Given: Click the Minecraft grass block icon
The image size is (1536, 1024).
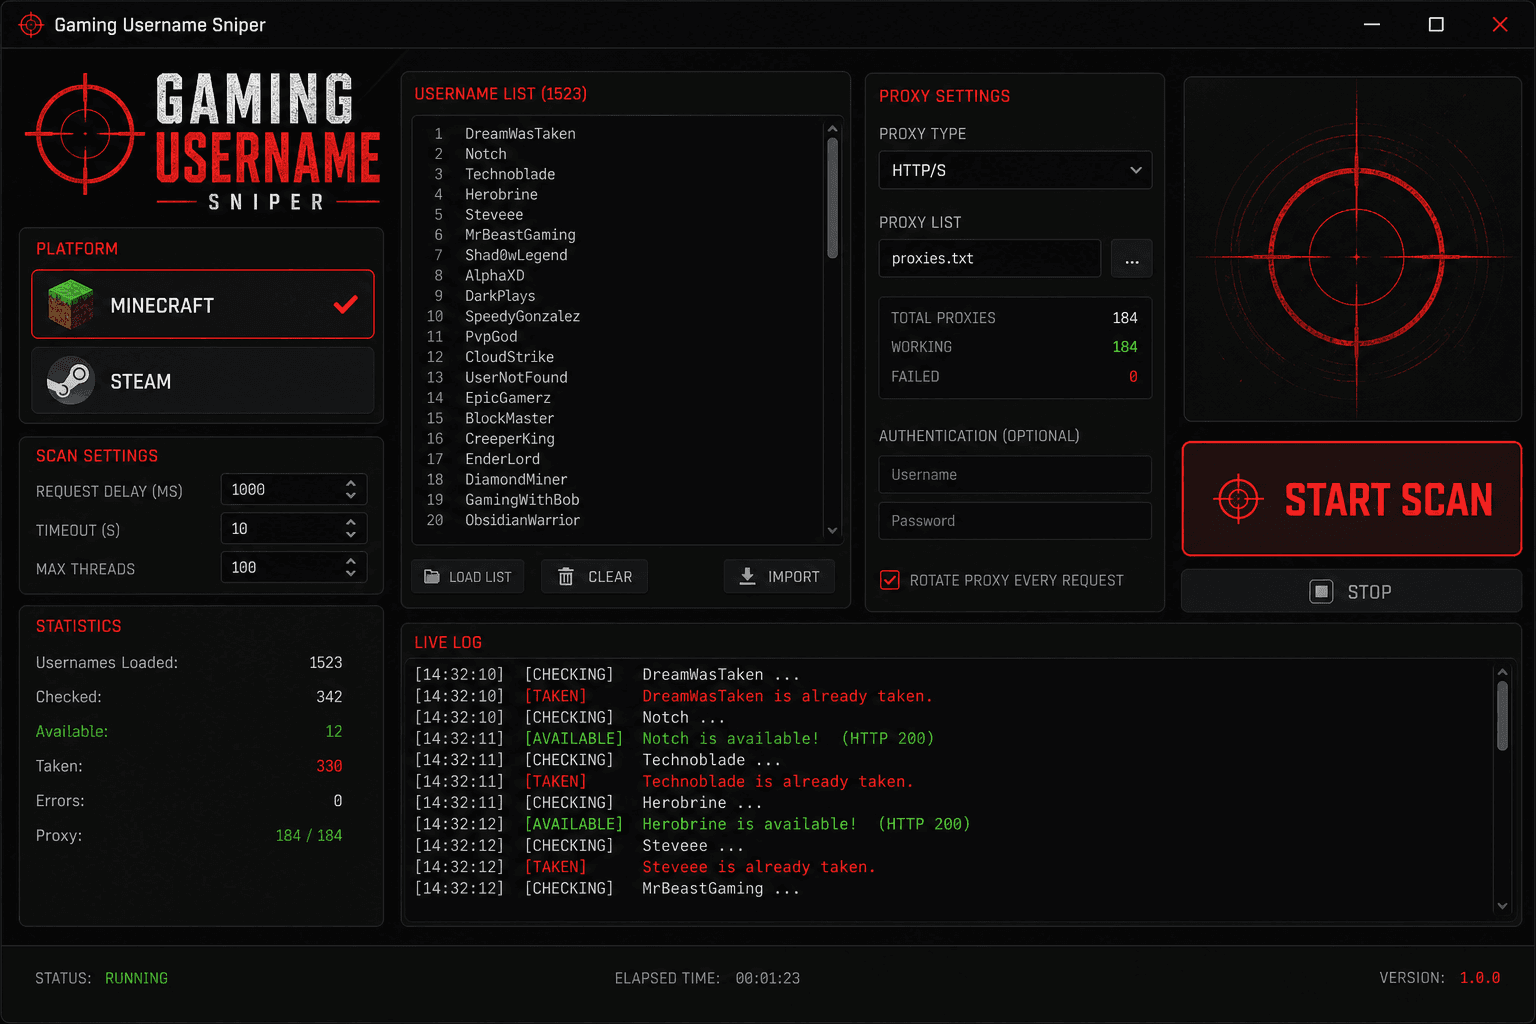Looking at the screenshot, I should 70,305.
